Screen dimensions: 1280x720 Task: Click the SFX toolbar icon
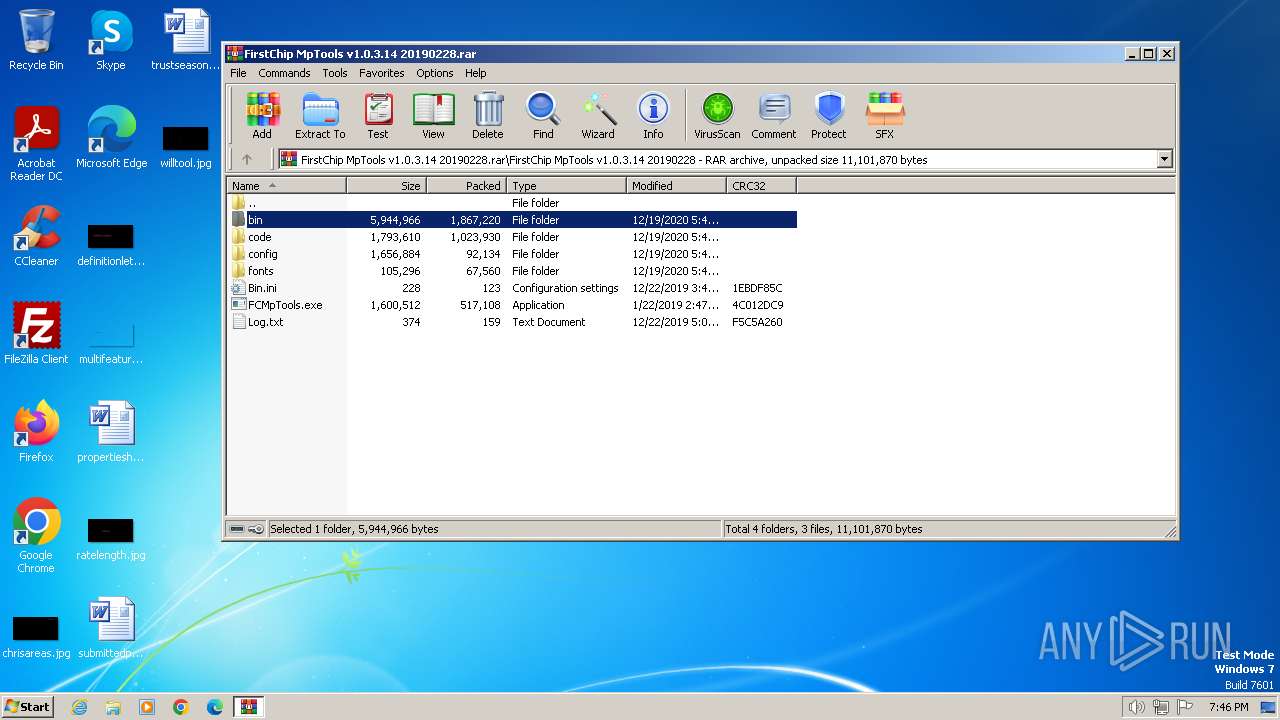[885, 115]
